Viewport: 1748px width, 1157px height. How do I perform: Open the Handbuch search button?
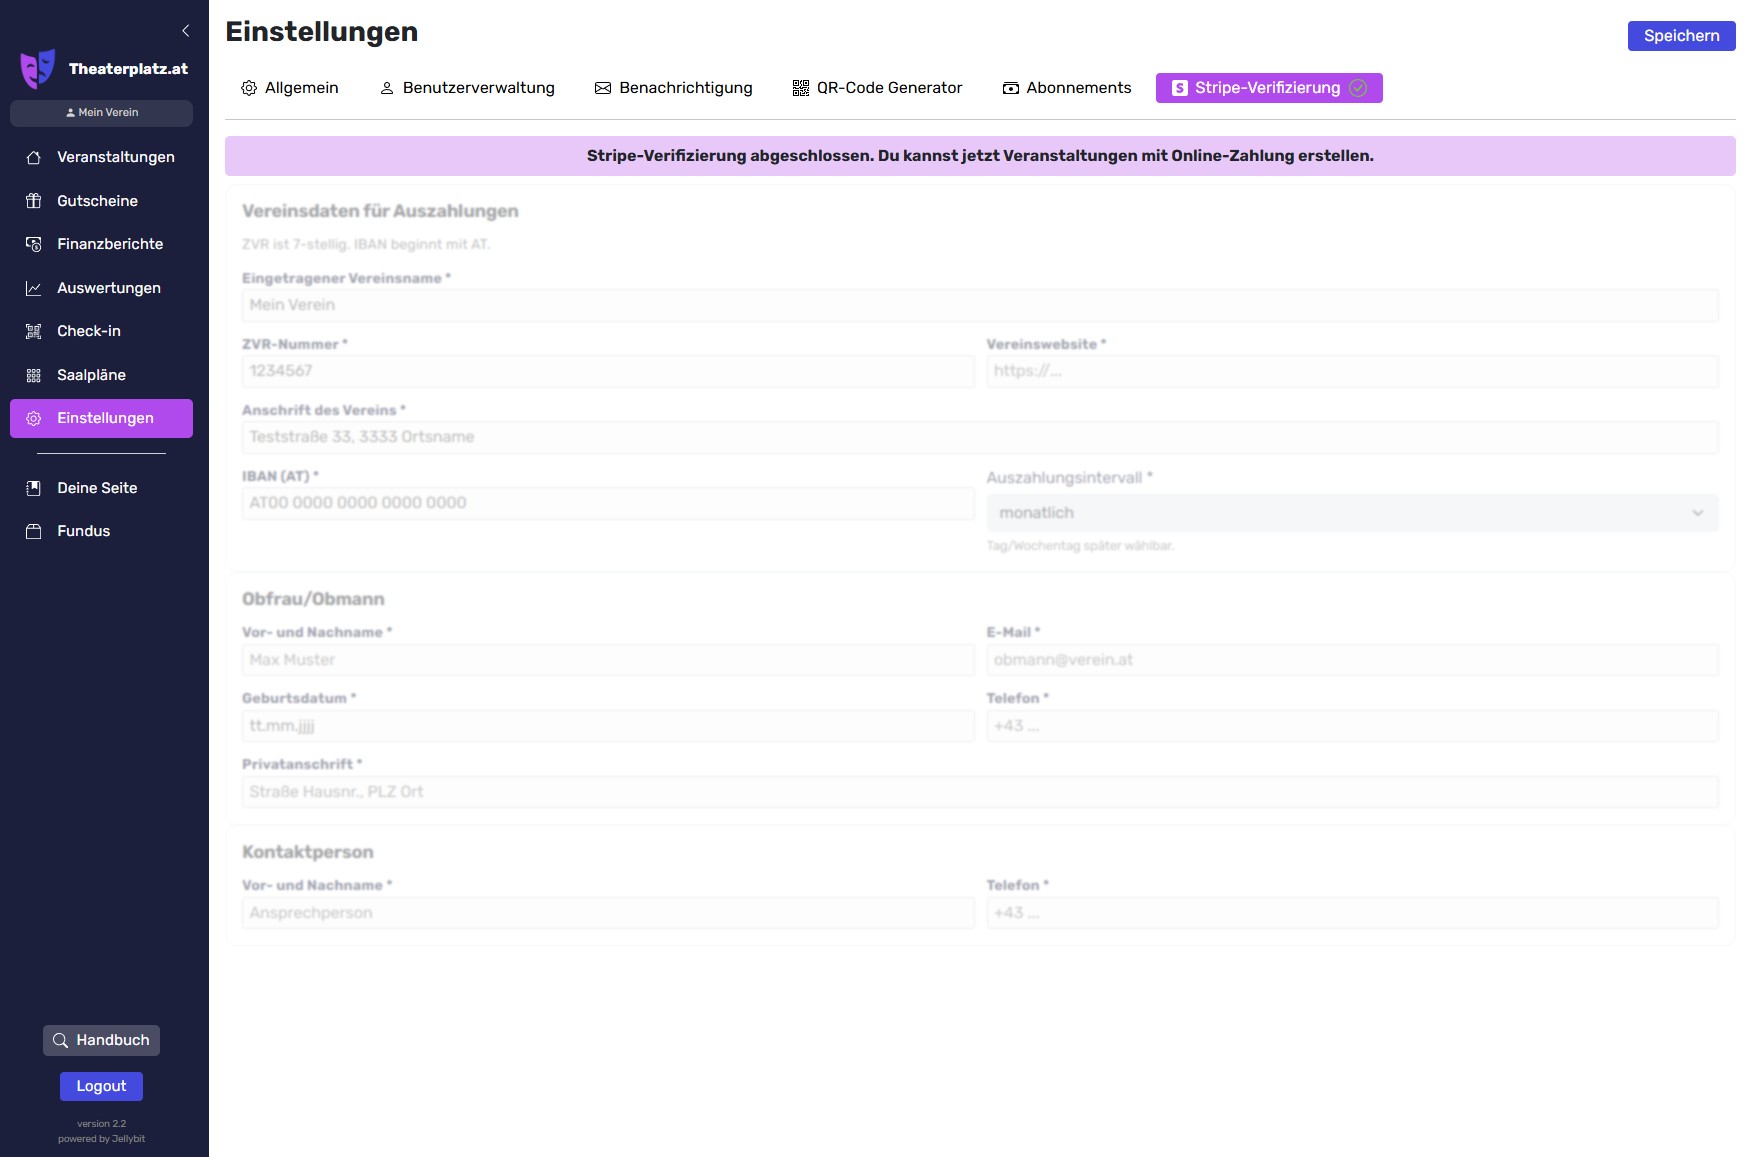coord(101,1040)
